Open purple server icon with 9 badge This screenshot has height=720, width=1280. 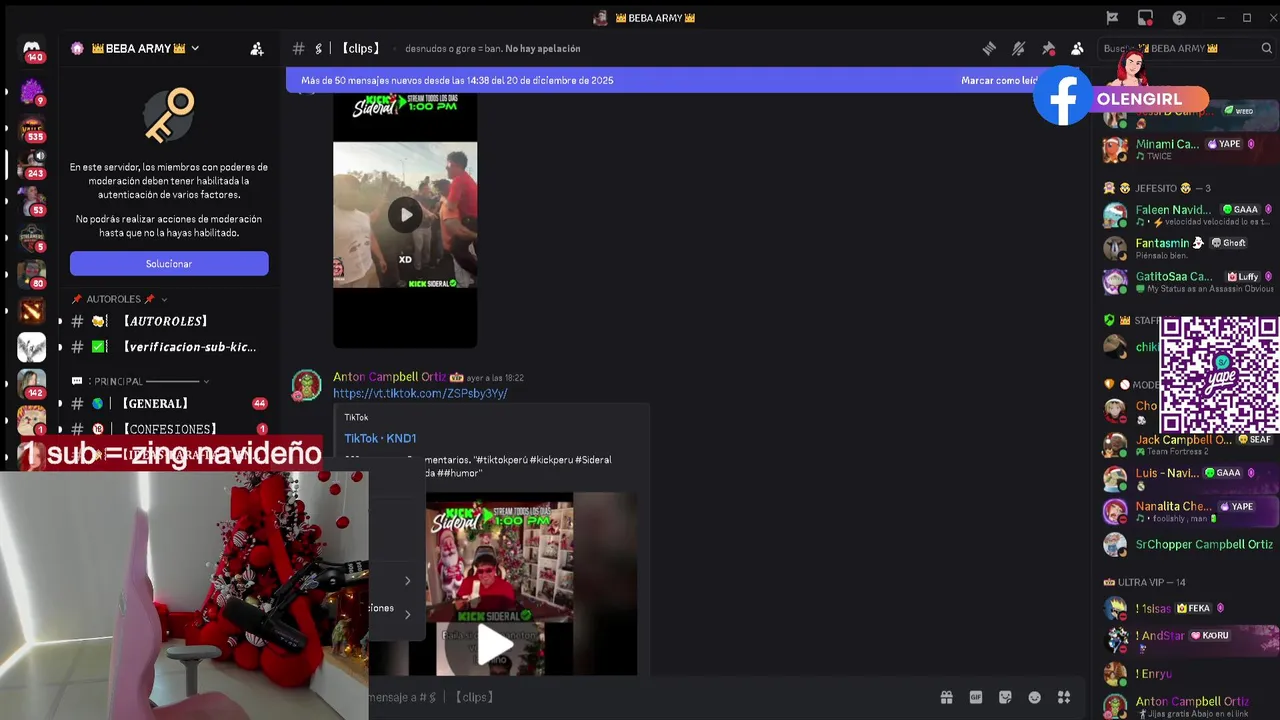32,92
